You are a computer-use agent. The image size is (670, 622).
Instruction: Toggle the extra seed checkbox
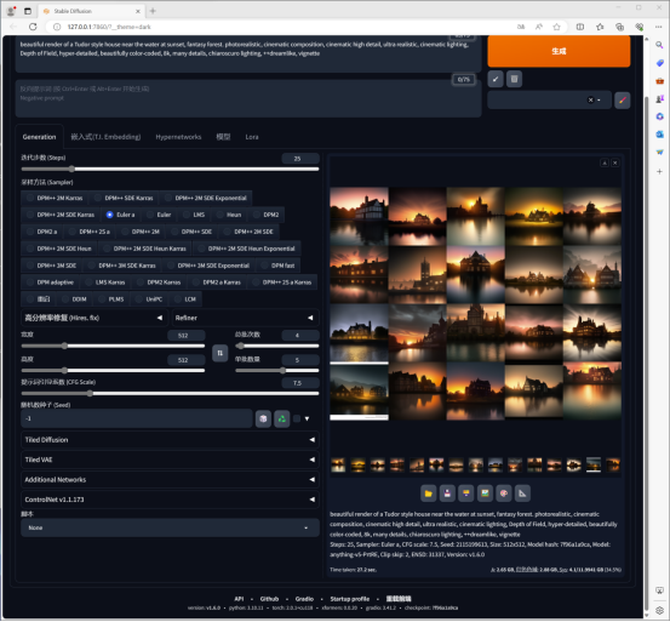click(x=297, y=419)
